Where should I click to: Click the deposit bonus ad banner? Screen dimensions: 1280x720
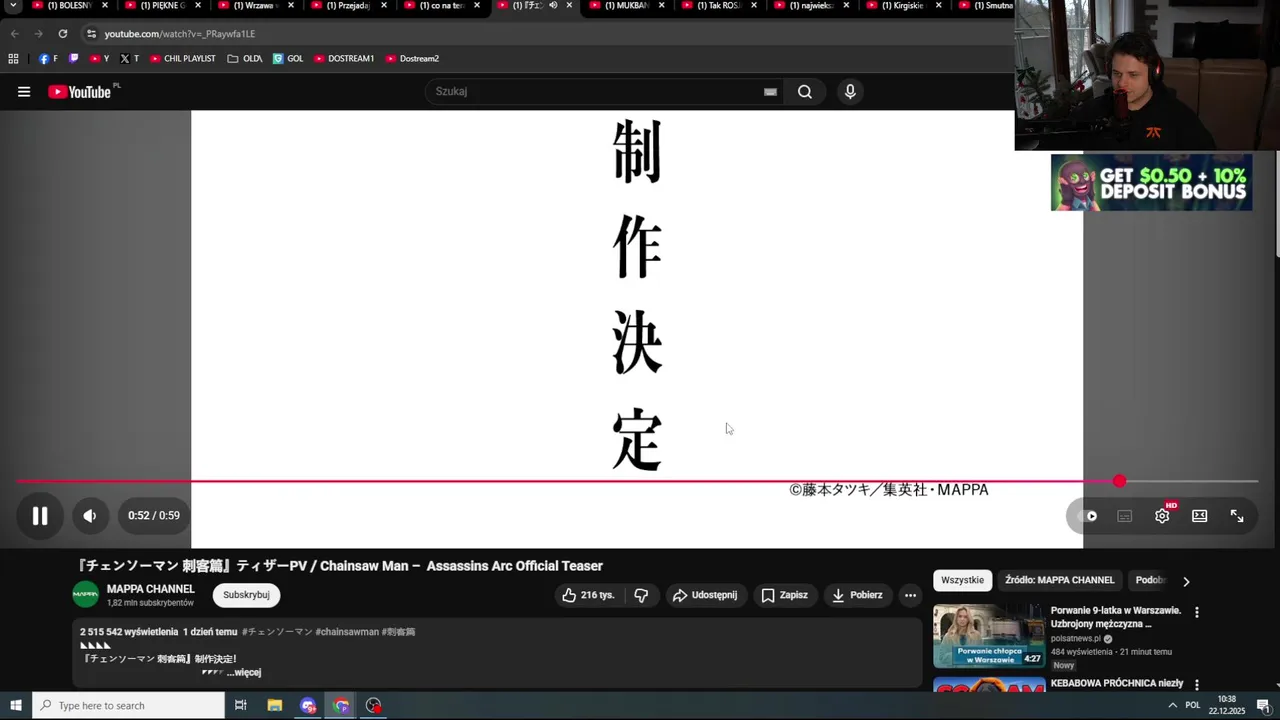pos(1151,182)
